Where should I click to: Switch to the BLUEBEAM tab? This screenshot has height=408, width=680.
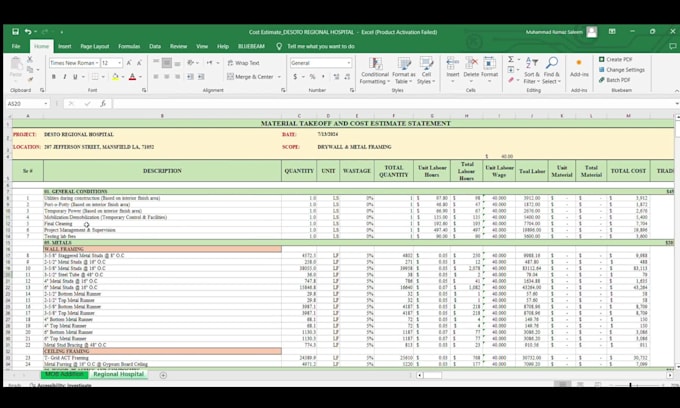pyautogui.click(x=251, y=46)
